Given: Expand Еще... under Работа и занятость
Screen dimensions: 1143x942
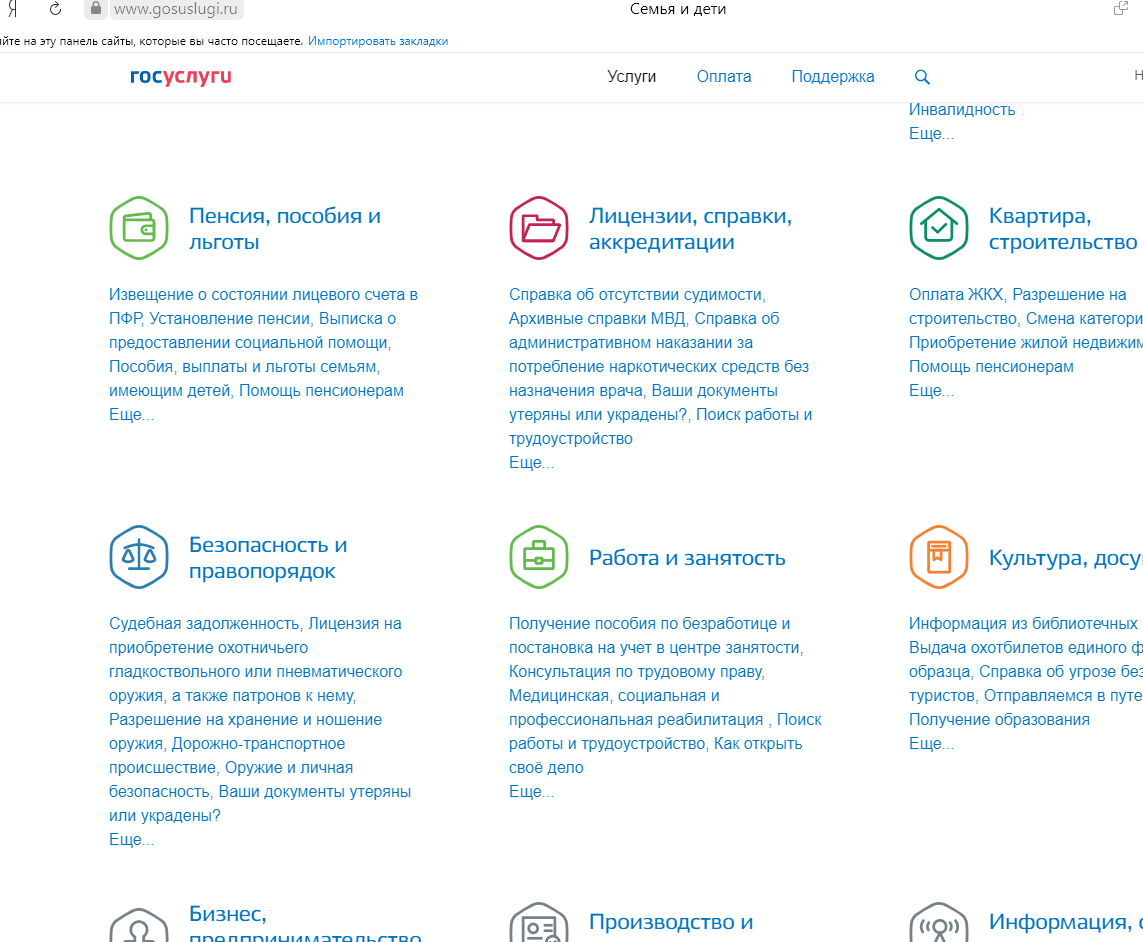Looking at the screenshot, I should pyautogui.click(x=531, y=791).
